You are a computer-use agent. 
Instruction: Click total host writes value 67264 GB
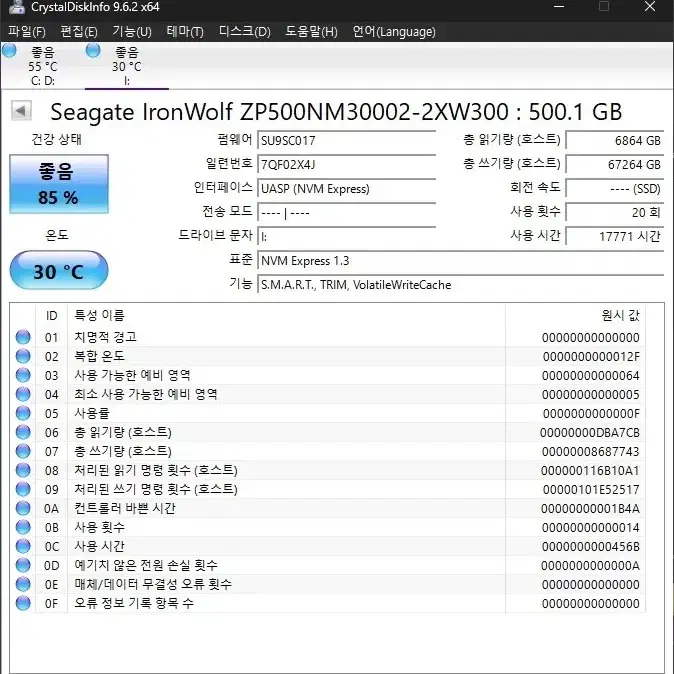click(615, 165)
